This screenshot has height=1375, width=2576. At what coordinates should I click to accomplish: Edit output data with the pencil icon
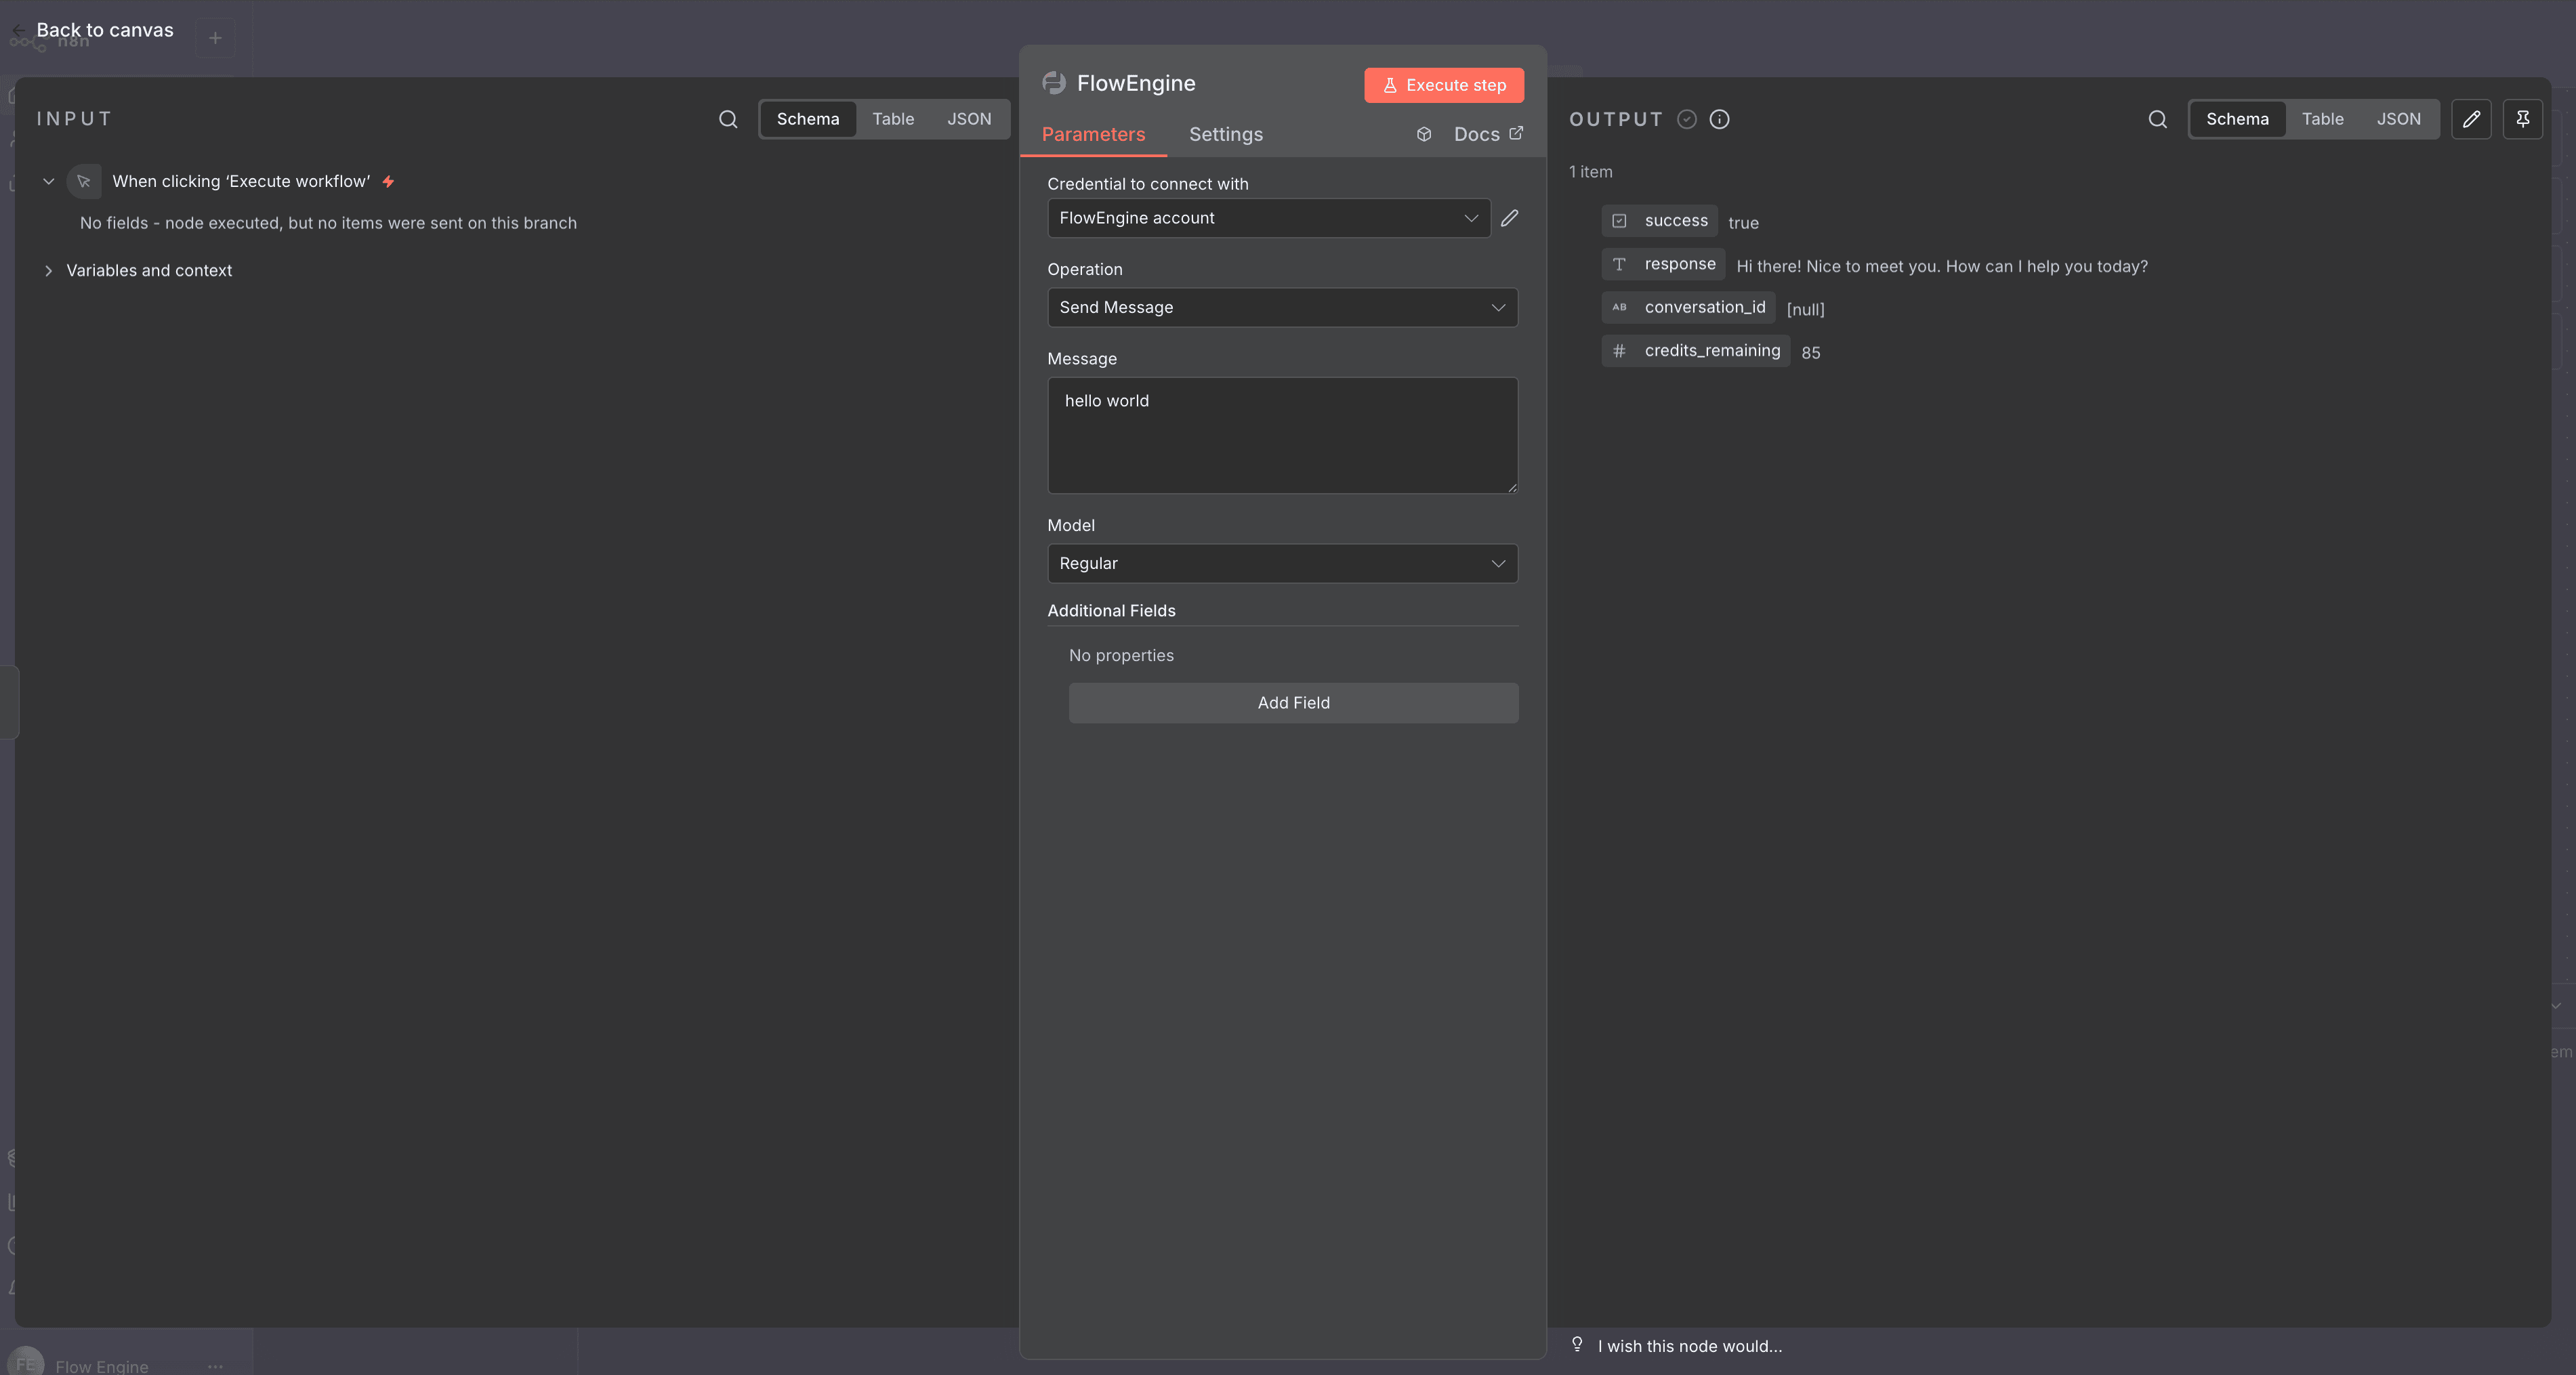coord(2471,119)
